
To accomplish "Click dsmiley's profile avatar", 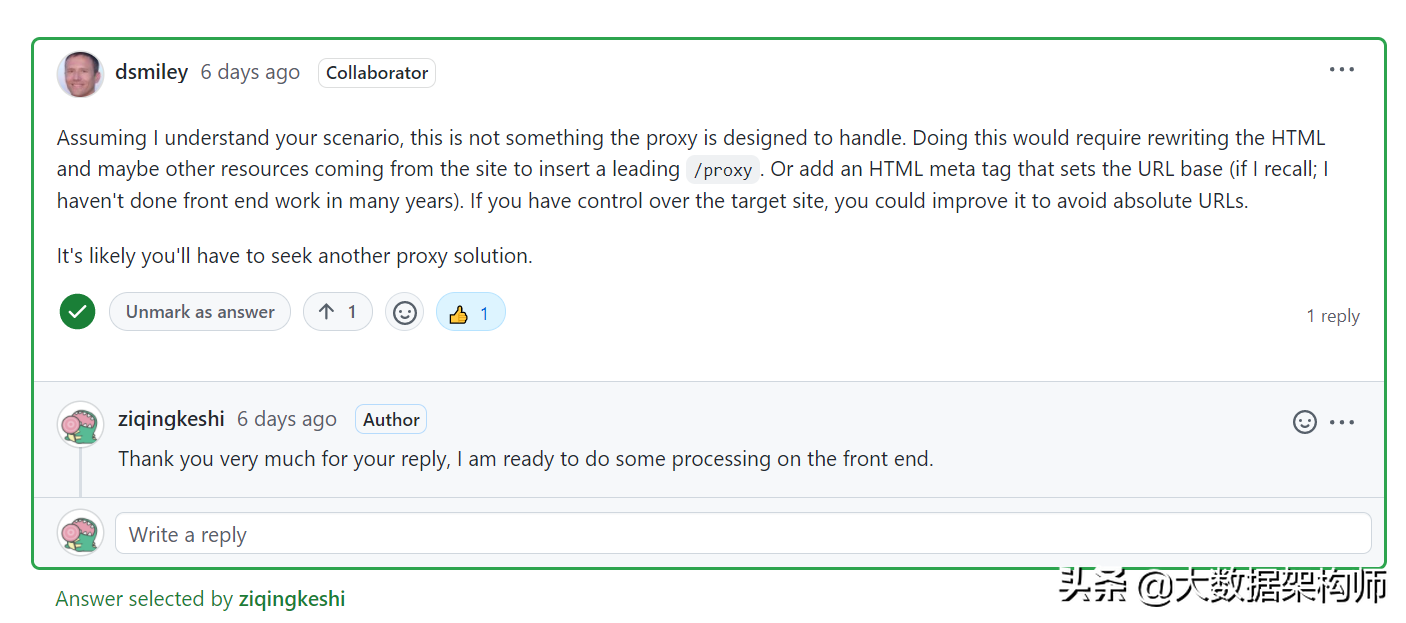I will [81, 74].
